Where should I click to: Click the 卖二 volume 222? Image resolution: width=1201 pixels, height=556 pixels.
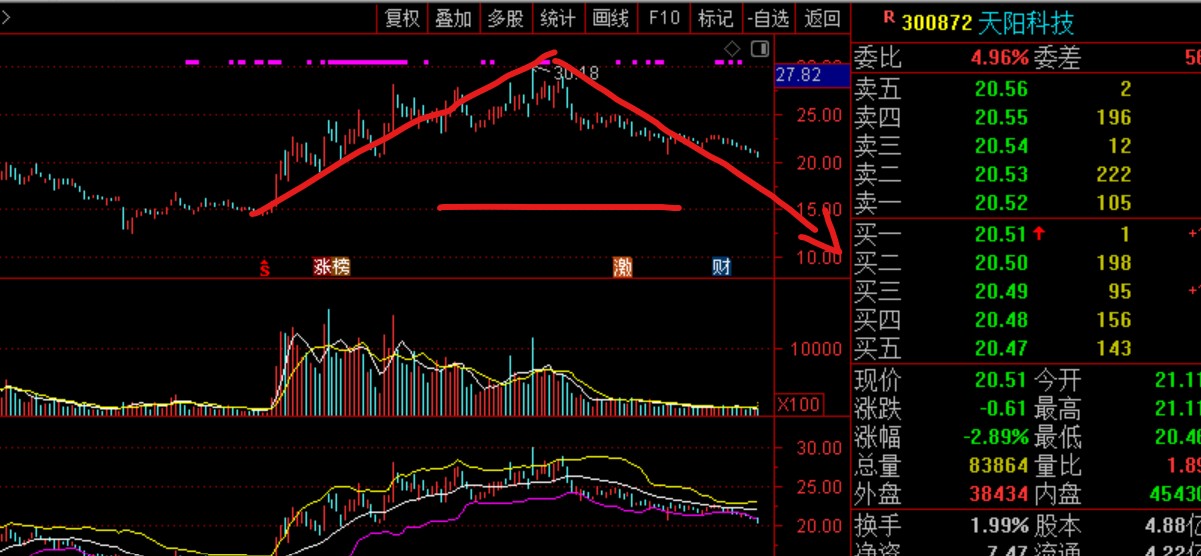(1115, 175)
